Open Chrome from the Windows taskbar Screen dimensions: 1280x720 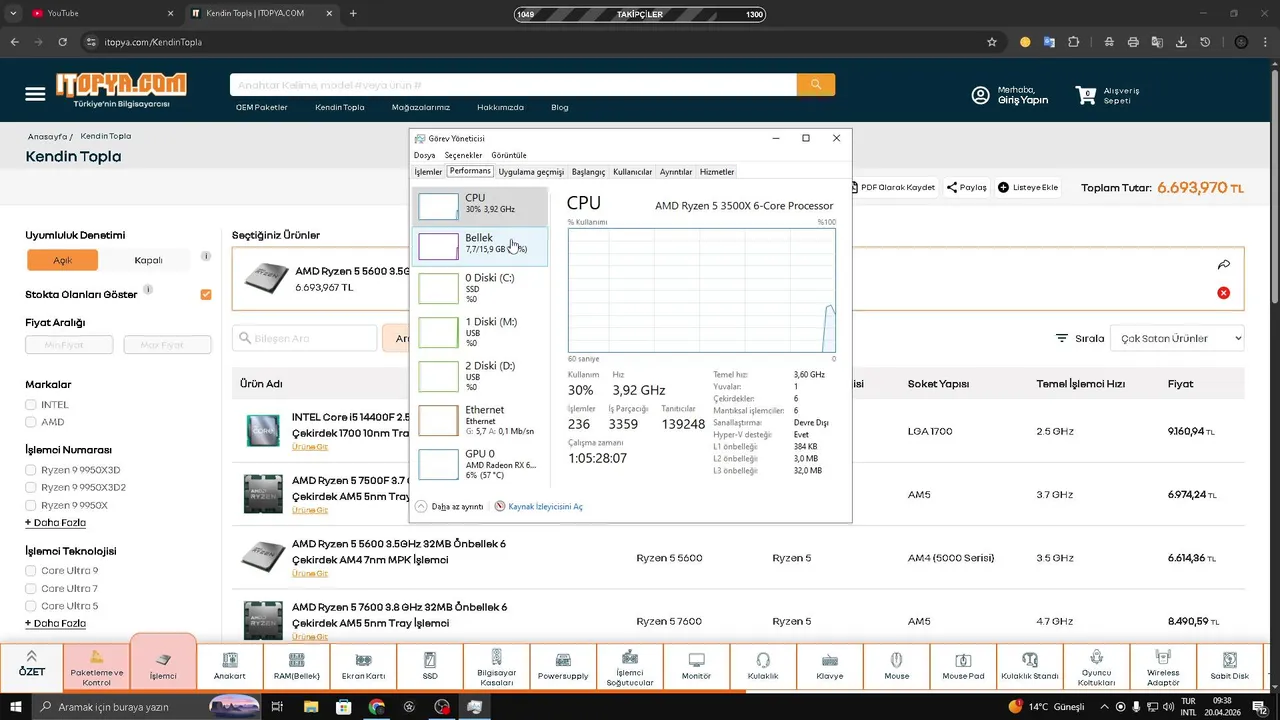point(376,707)
